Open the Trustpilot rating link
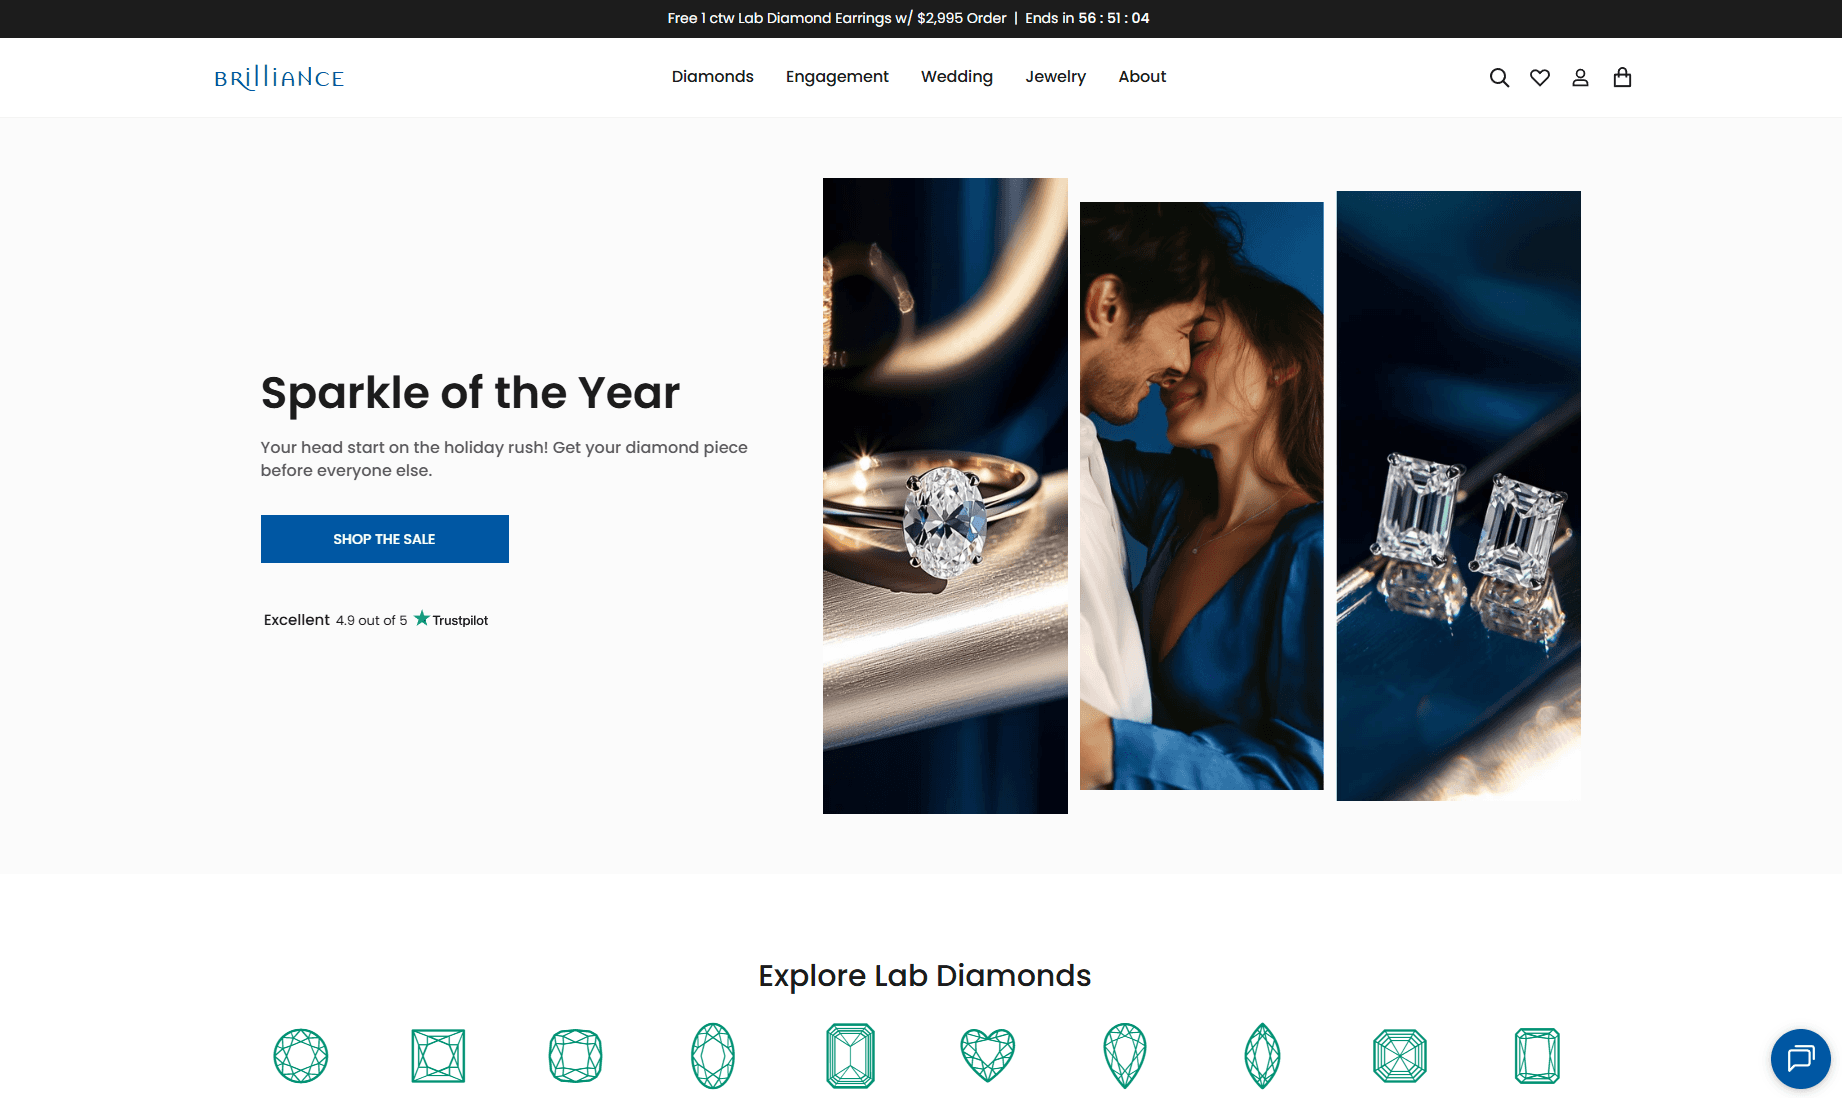This screenshot has width=1842, height=1098. point(376,620)
